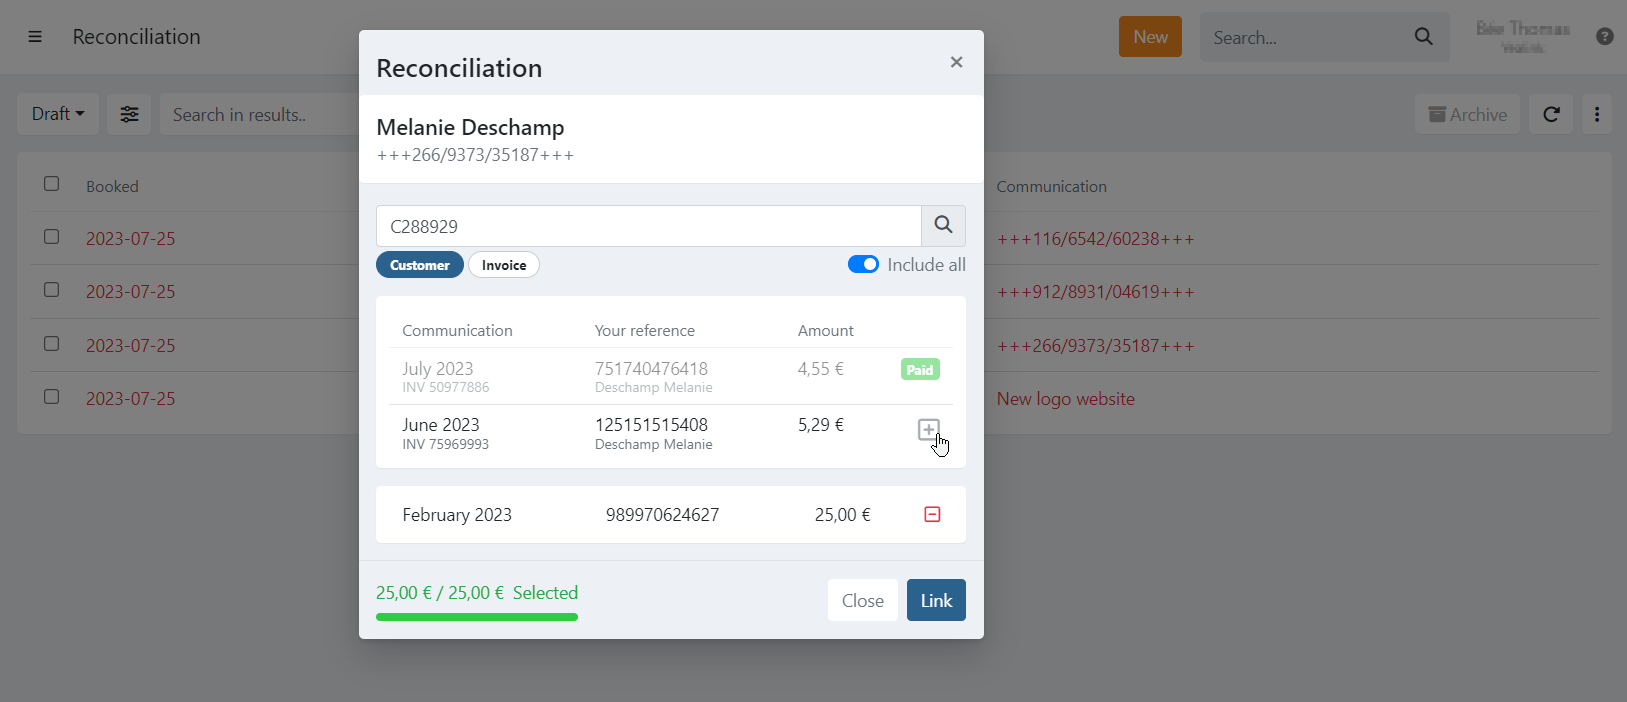
Task: Click the top bar search magnifier
Action: point(1423,37)
